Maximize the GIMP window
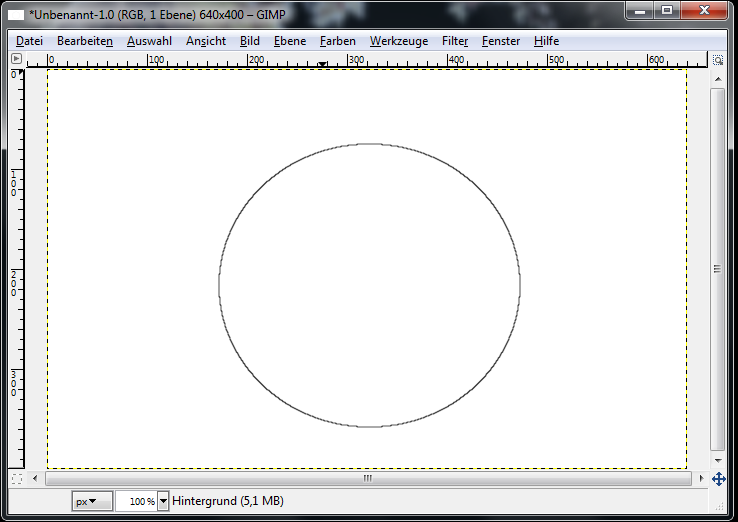Screen dimensions: 738x522 [x=667, y=10]
